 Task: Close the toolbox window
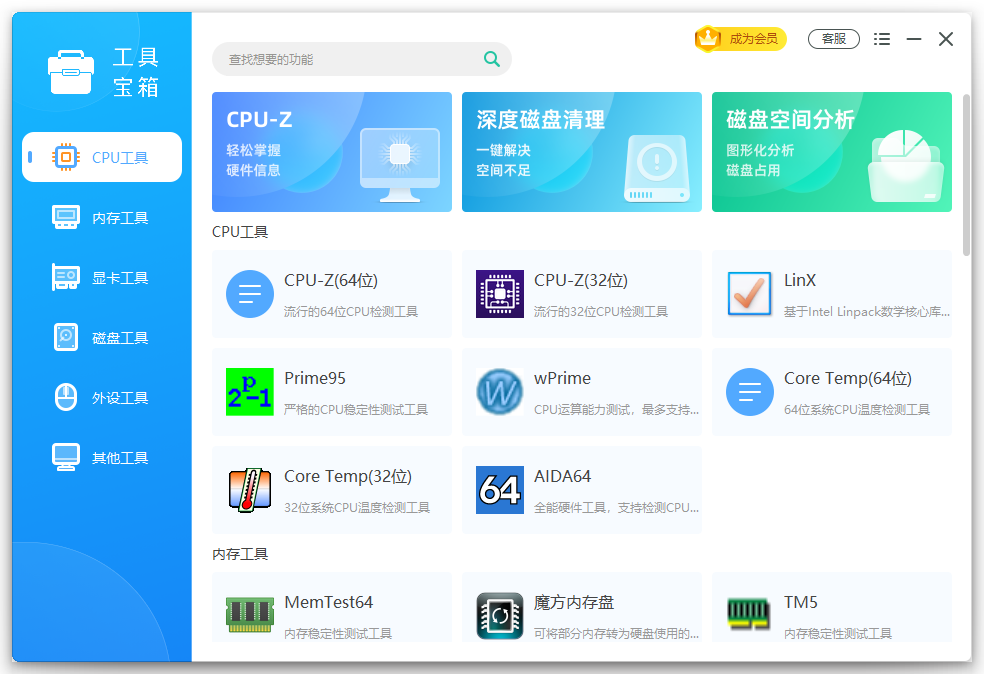(x=946, y=39)
